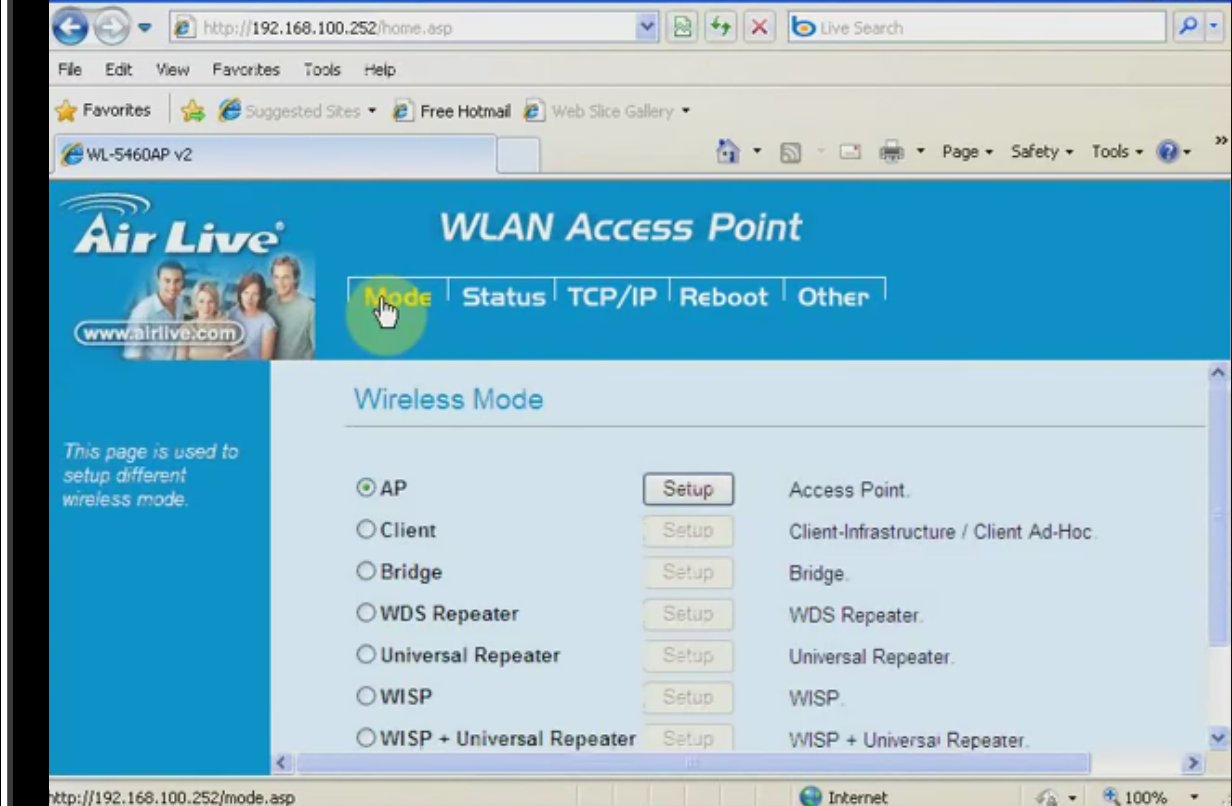Select the Universal Repeater radio button
Image resolution: width=1232 pixels, height=806 pixels.
(x=366, y=655)
